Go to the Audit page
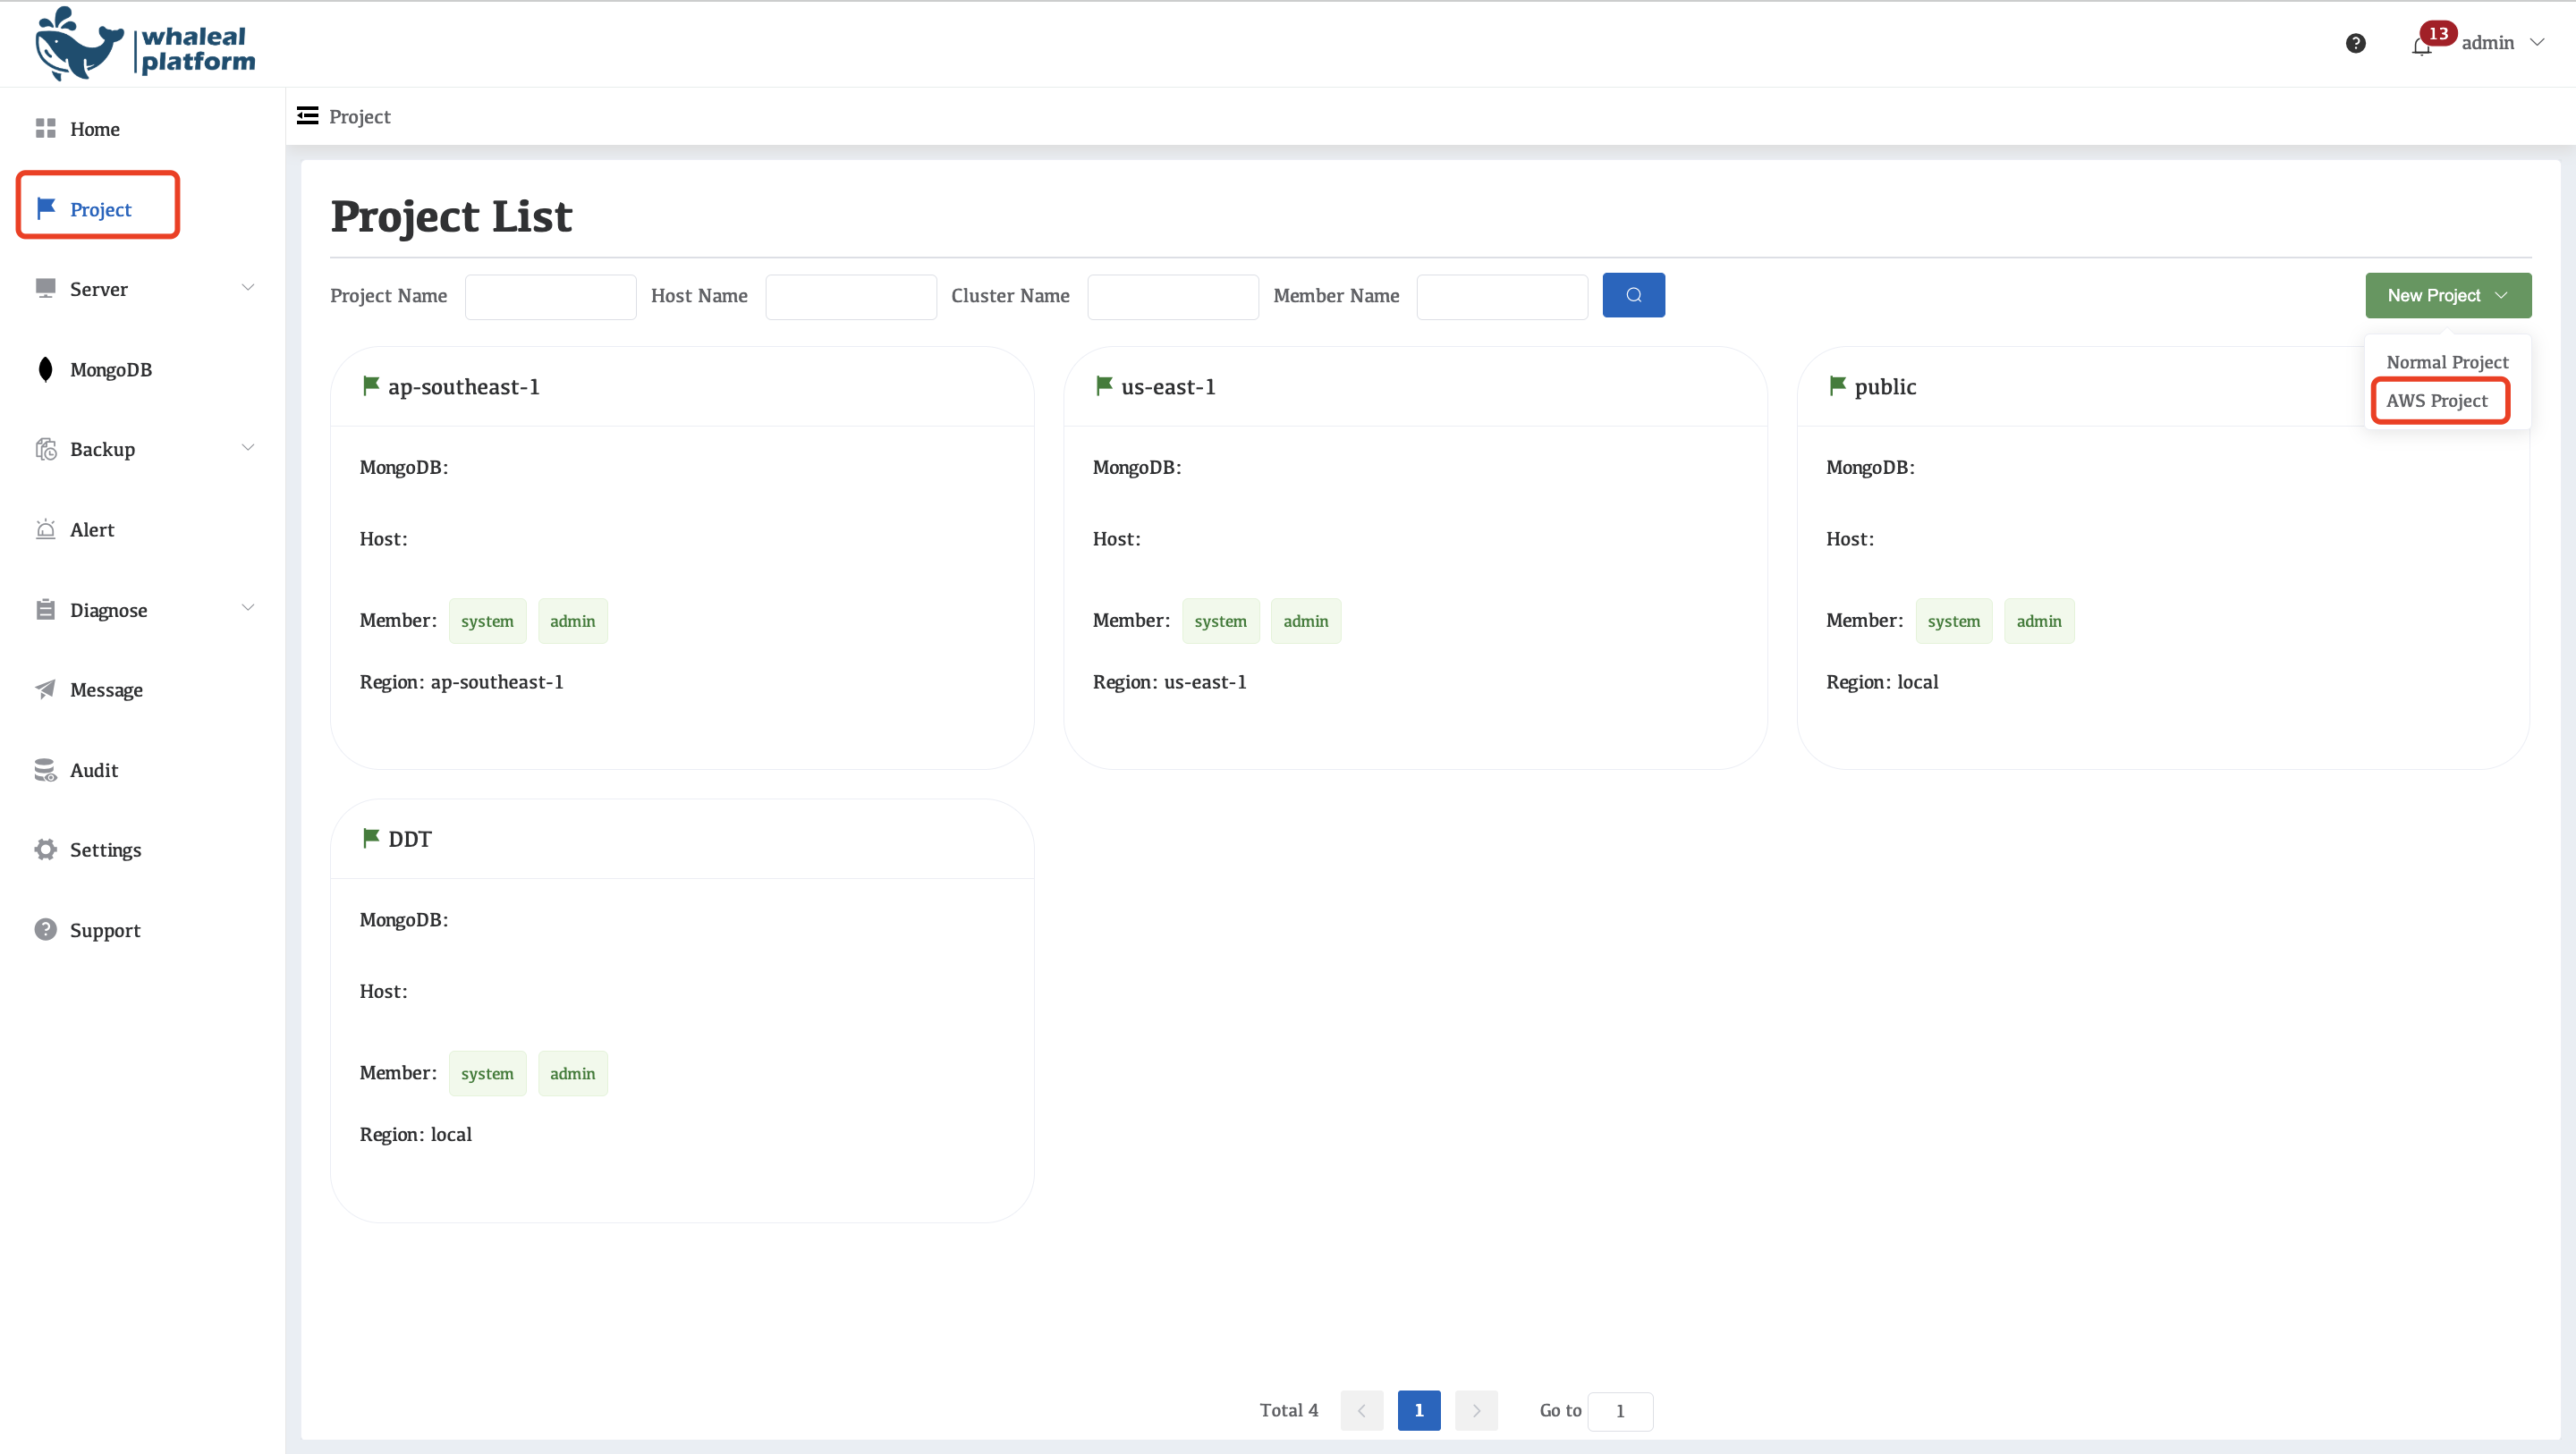 93,770
